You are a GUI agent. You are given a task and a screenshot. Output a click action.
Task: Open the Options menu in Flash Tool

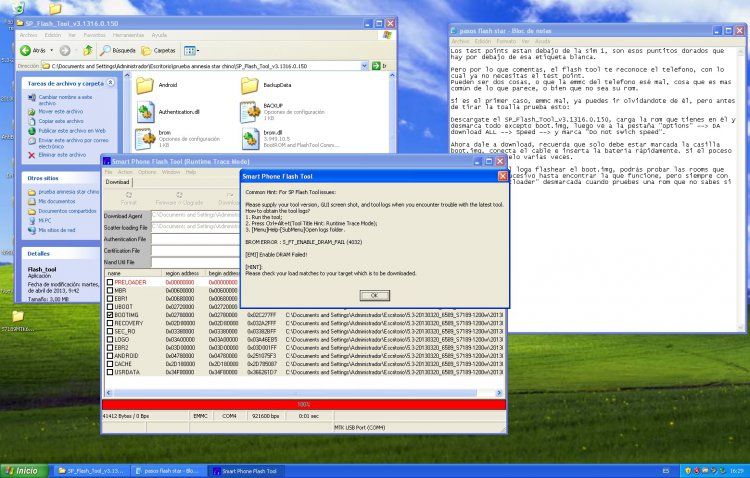click(147, 172)
